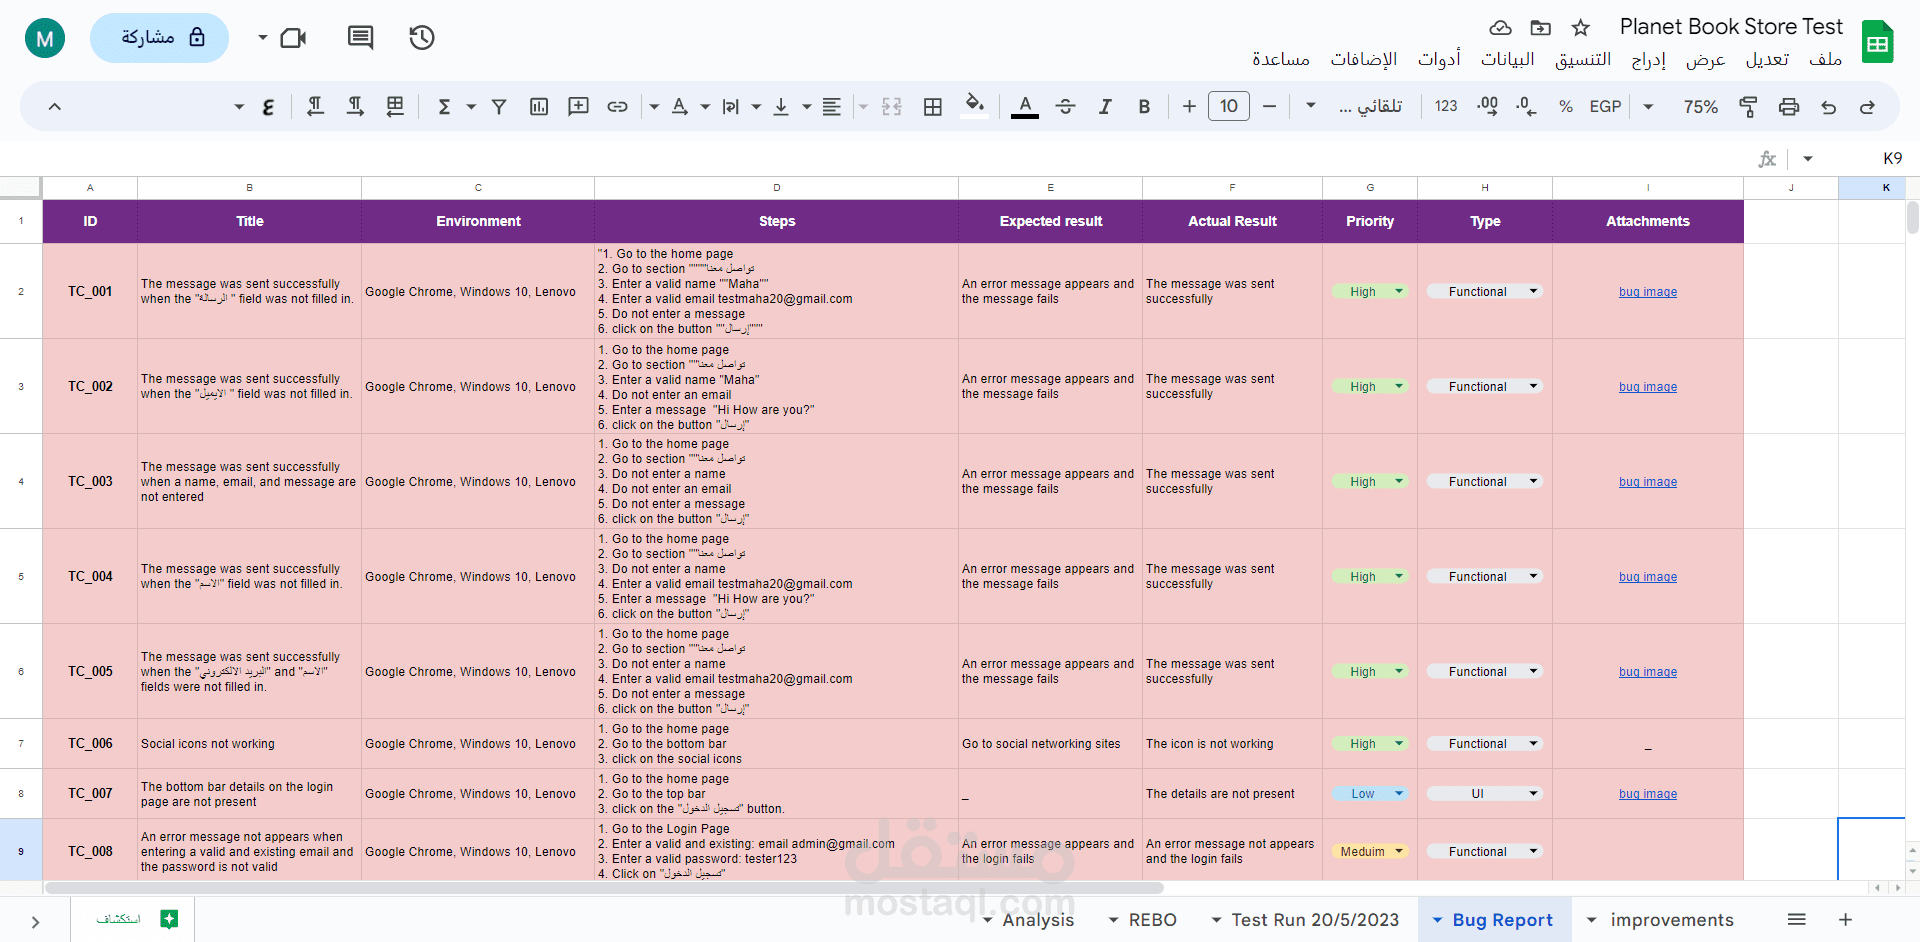
Task: Insert a link with the chain icon
Action: (618, 106)
